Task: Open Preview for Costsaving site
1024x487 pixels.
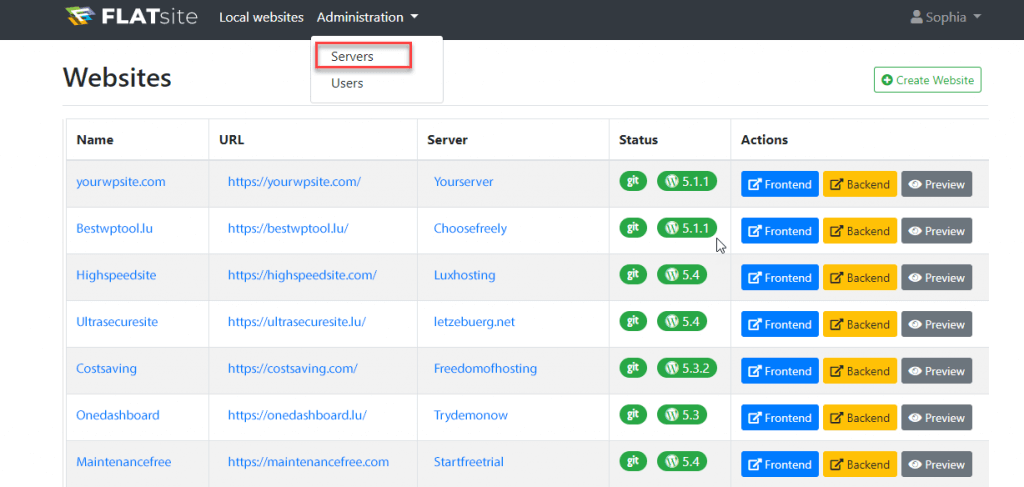Action: [936, 371]
